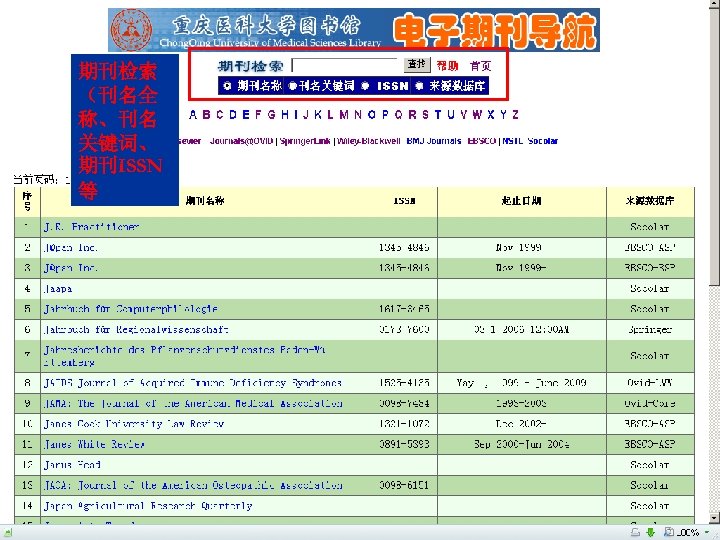The height and width of the screenshot is (540, 720).
Task: Click the Ovid-LWW source cell in row 8
Action: [650, 383]
